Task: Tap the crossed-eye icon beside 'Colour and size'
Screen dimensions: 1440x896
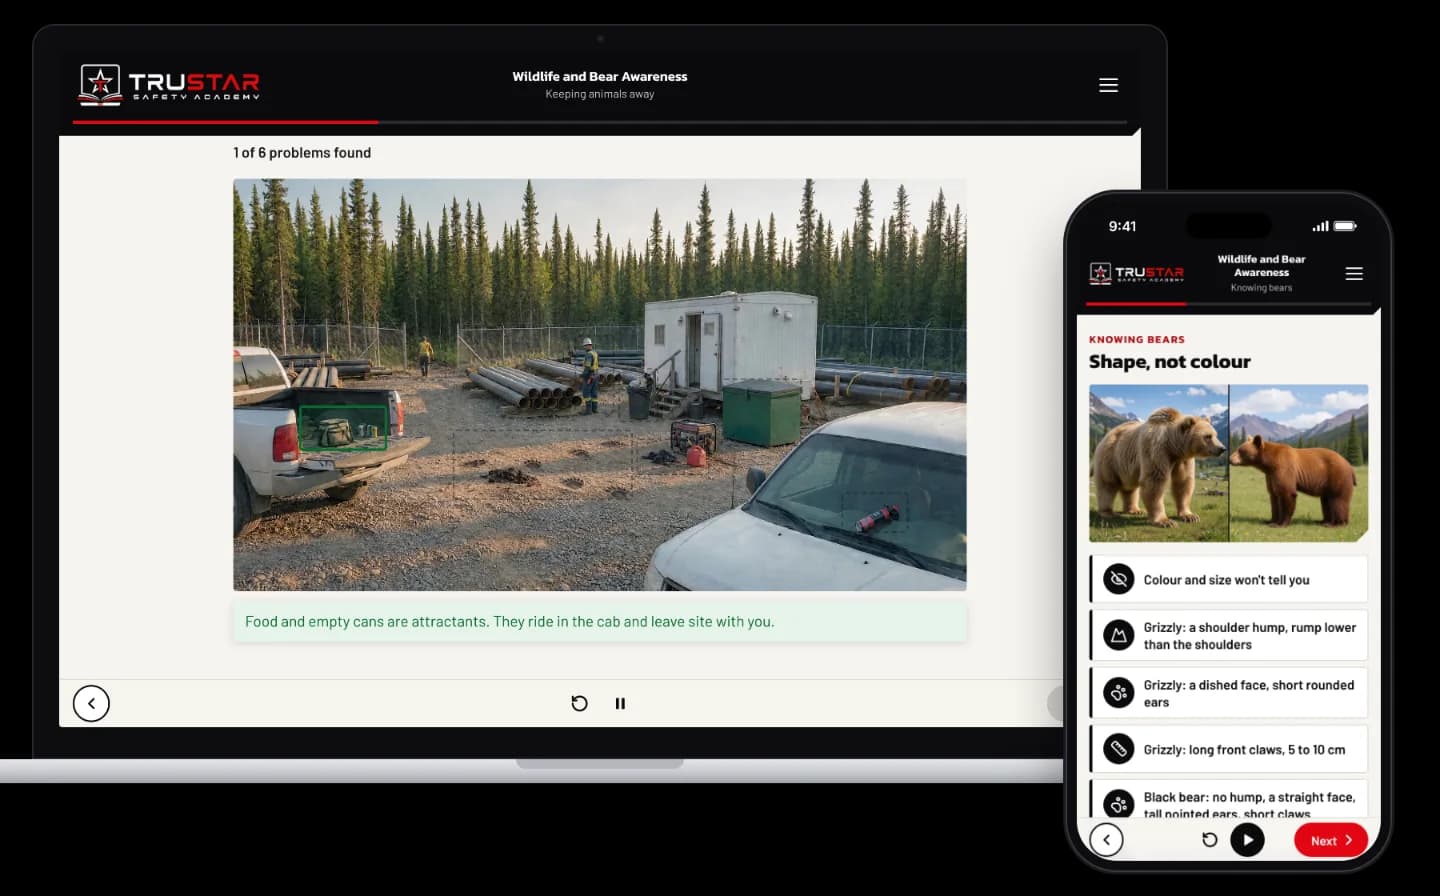Action: pyautogui.click(x=1119, y=579)
